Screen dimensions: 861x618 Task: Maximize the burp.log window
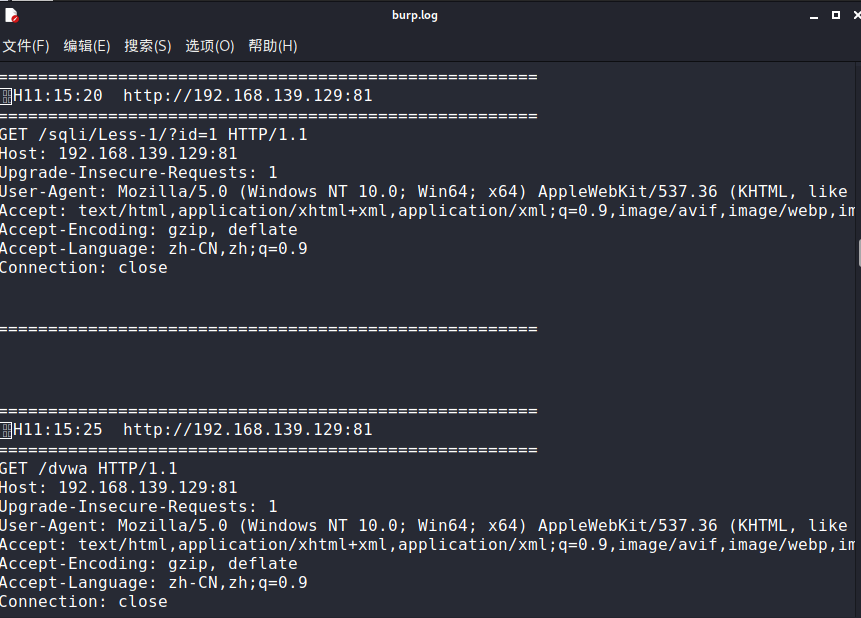point(836,15)
